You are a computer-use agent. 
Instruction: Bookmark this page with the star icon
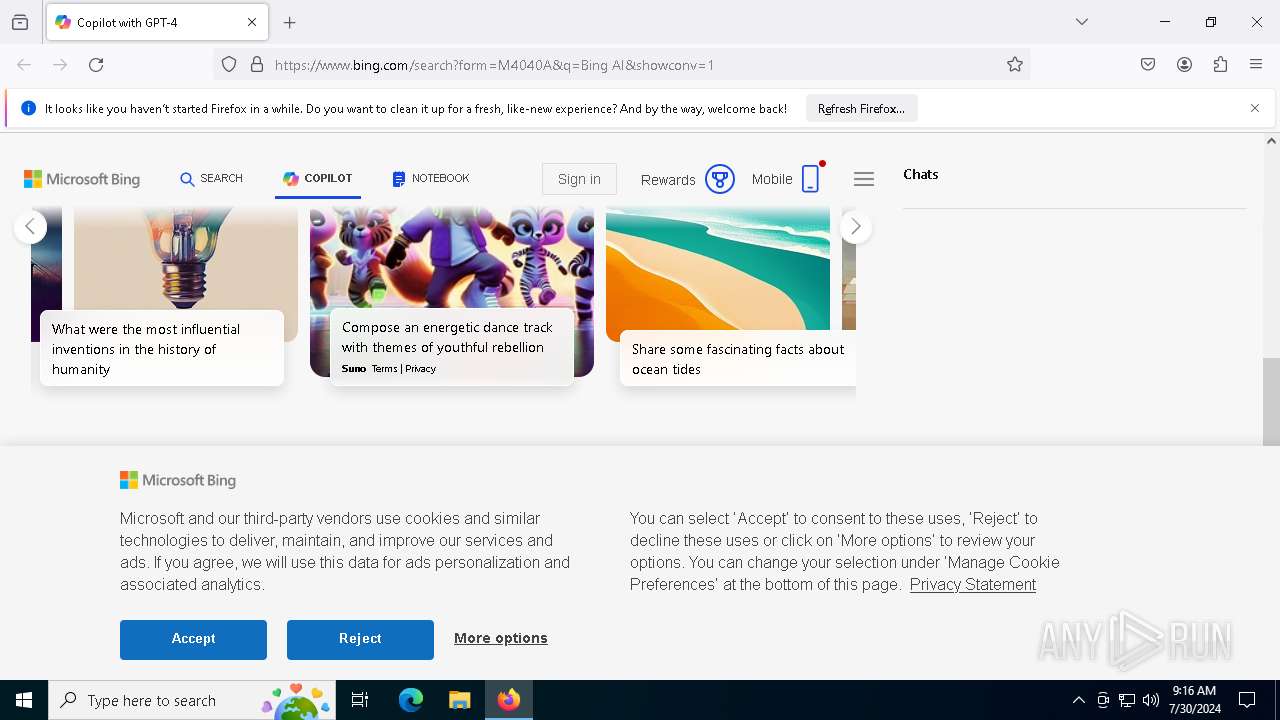(1015, 65)
